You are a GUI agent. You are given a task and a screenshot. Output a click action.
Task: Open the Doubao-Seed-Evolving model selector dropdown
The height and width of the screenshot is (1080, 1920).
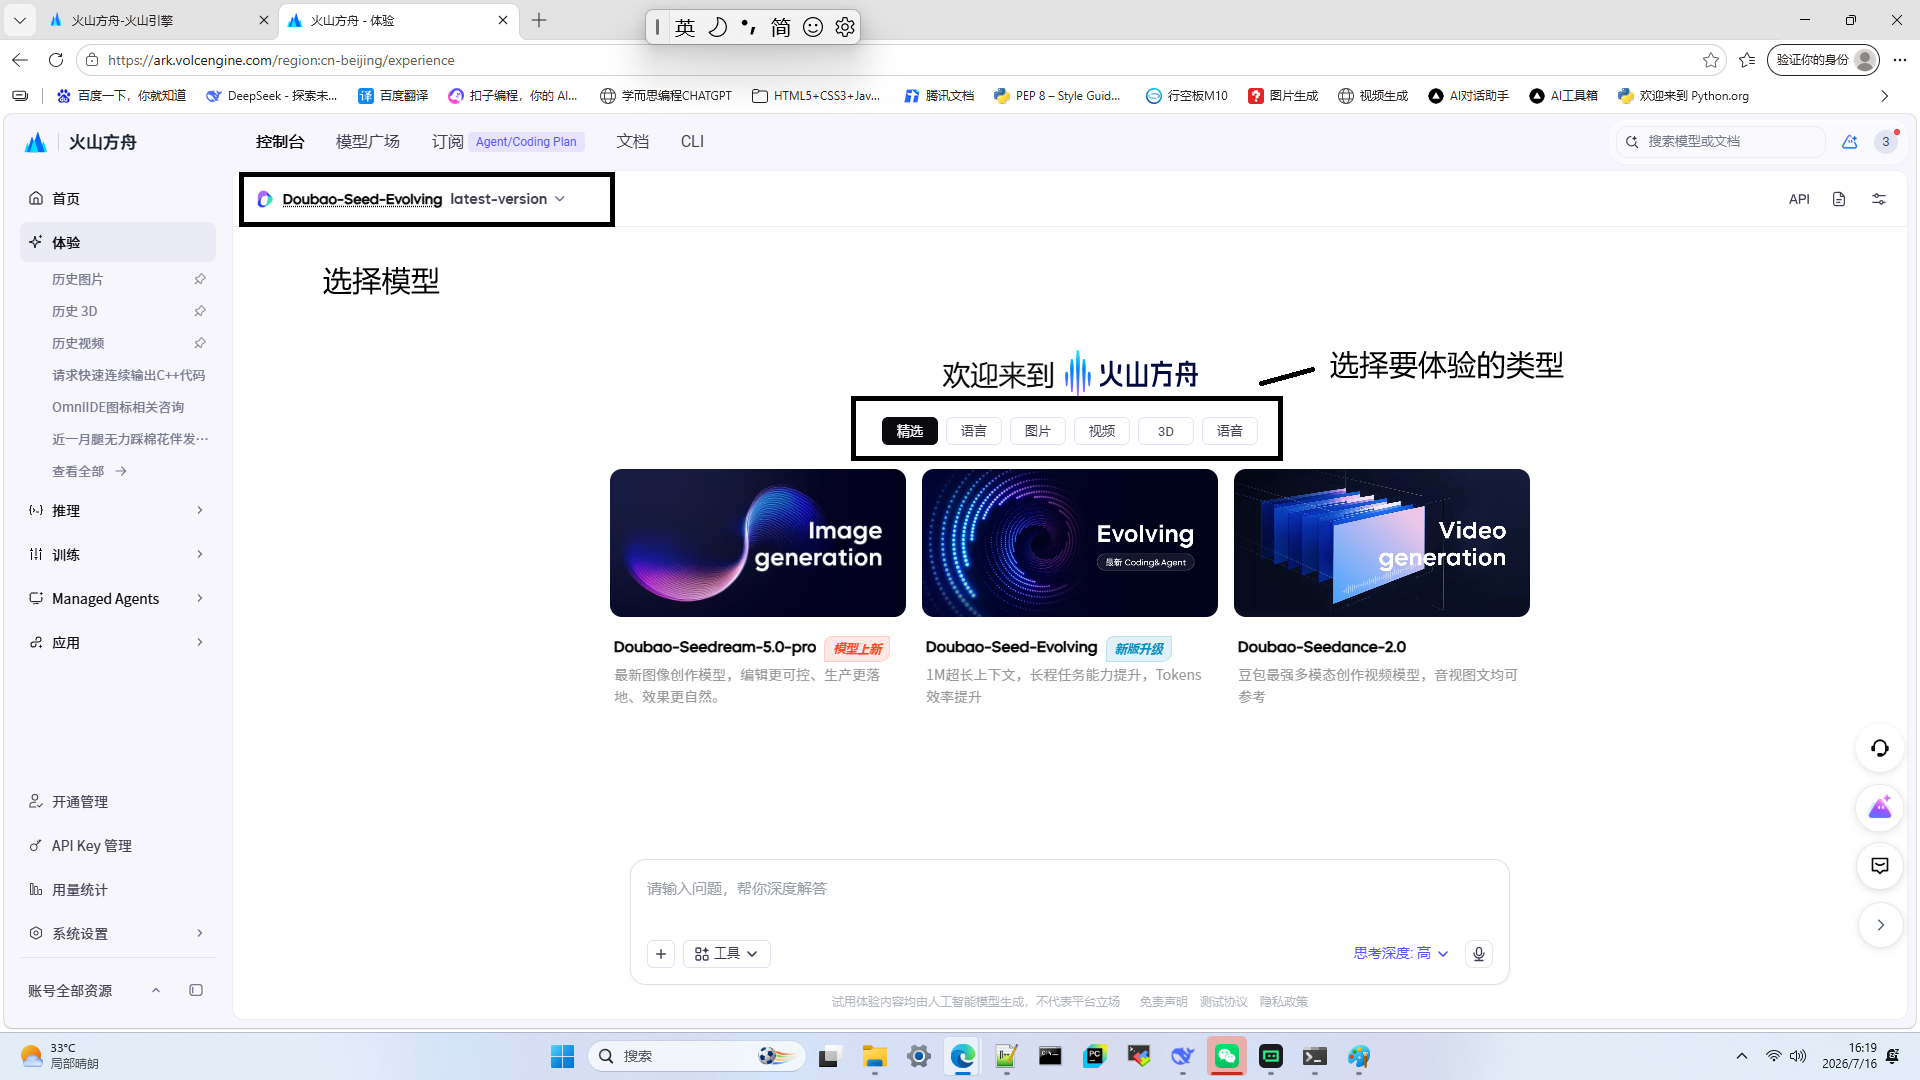(x=412, y=199)
